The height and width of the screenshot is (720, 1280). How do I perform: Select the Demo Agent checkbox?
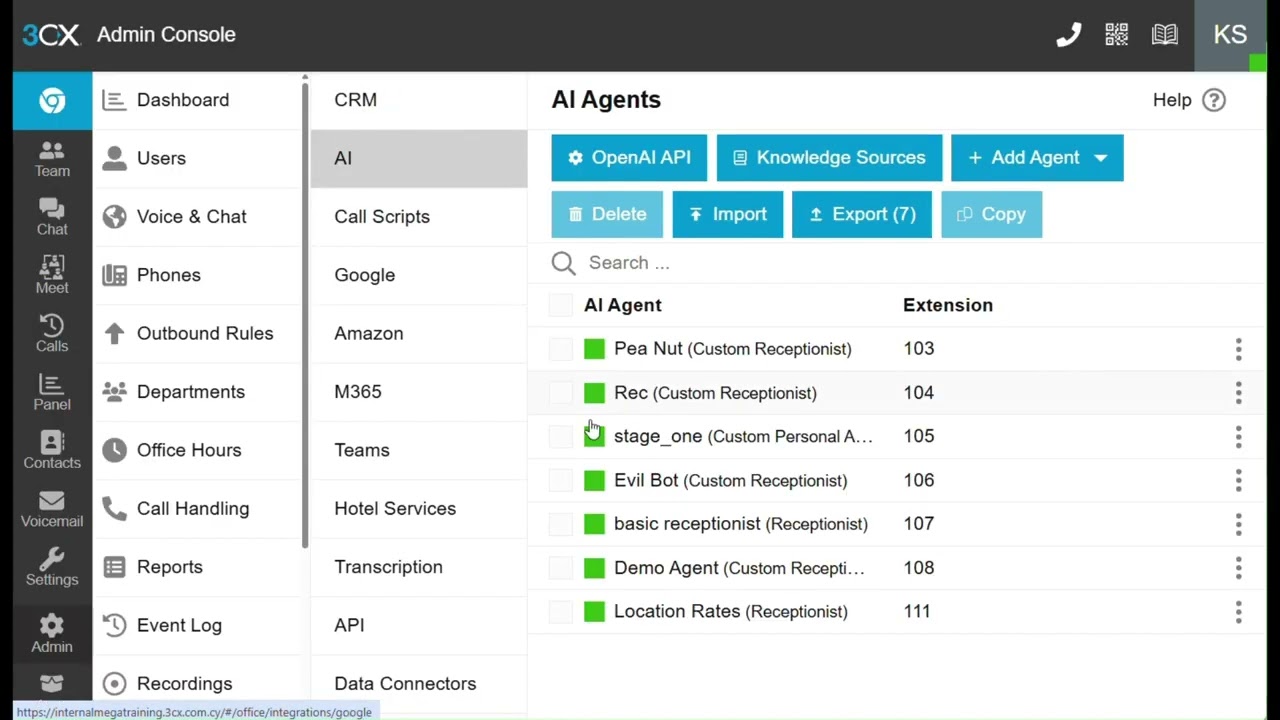(x=561, y=568)
